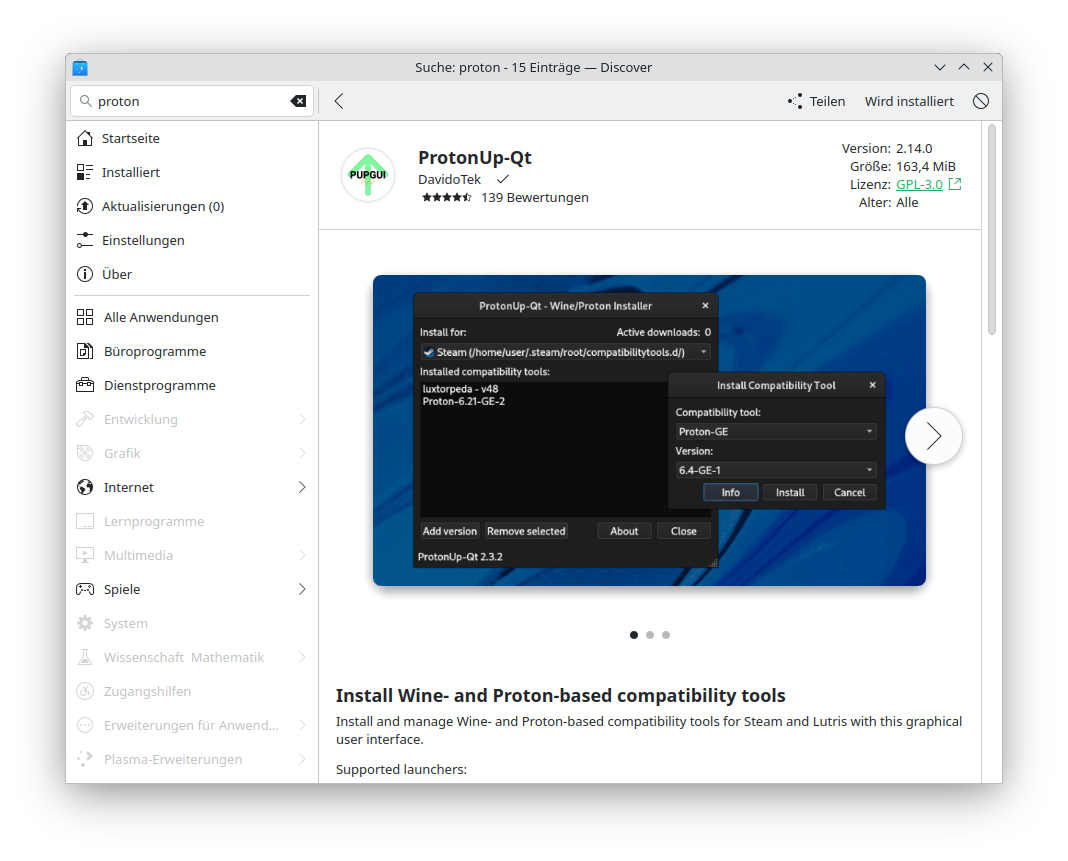Viewport: 1068px width, 861px height.
Task: Click the Lernprogramme category
Action: 192,522
